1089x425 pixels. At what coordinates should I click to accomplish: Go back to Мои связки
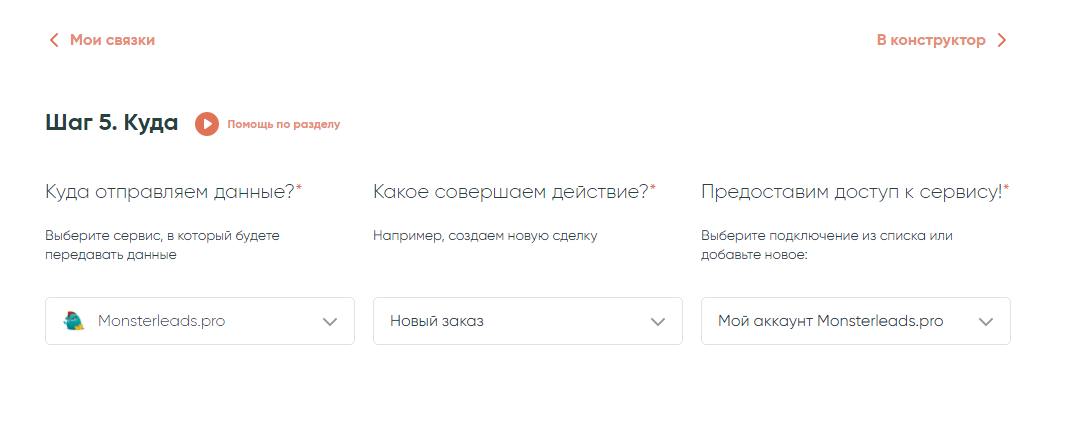112,40
